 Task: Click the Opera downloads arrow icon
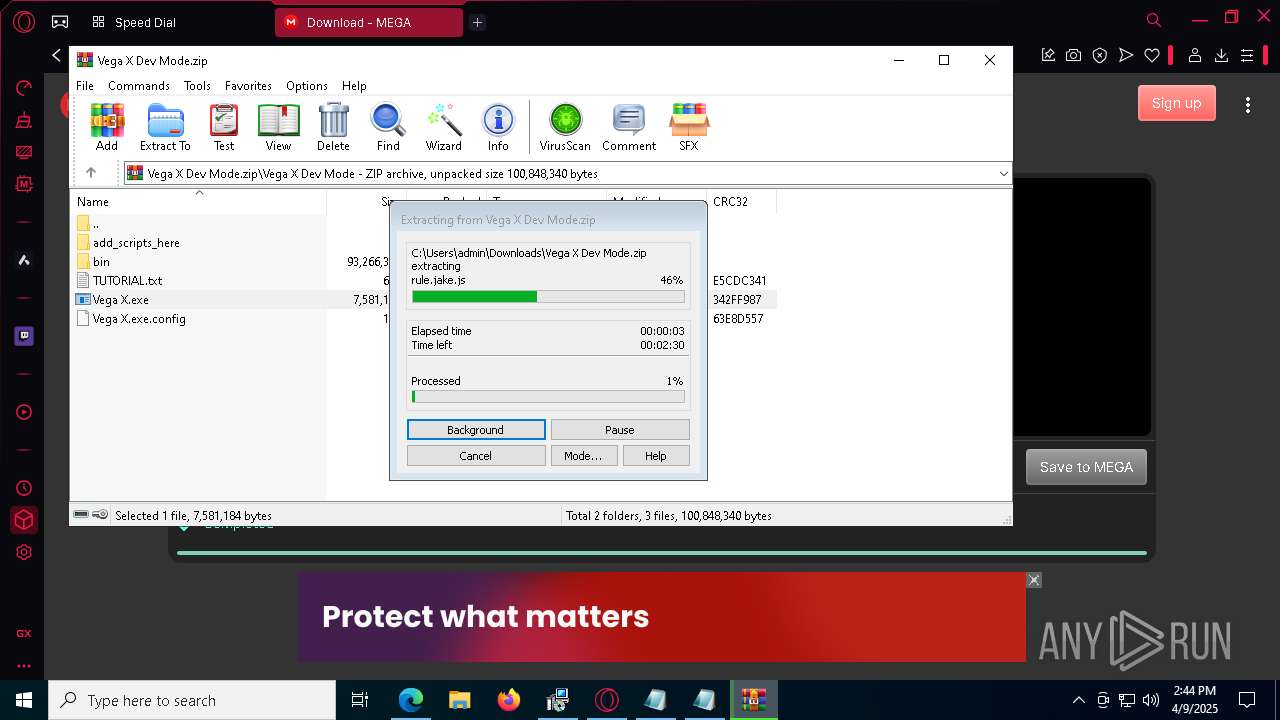(1221, 56)
